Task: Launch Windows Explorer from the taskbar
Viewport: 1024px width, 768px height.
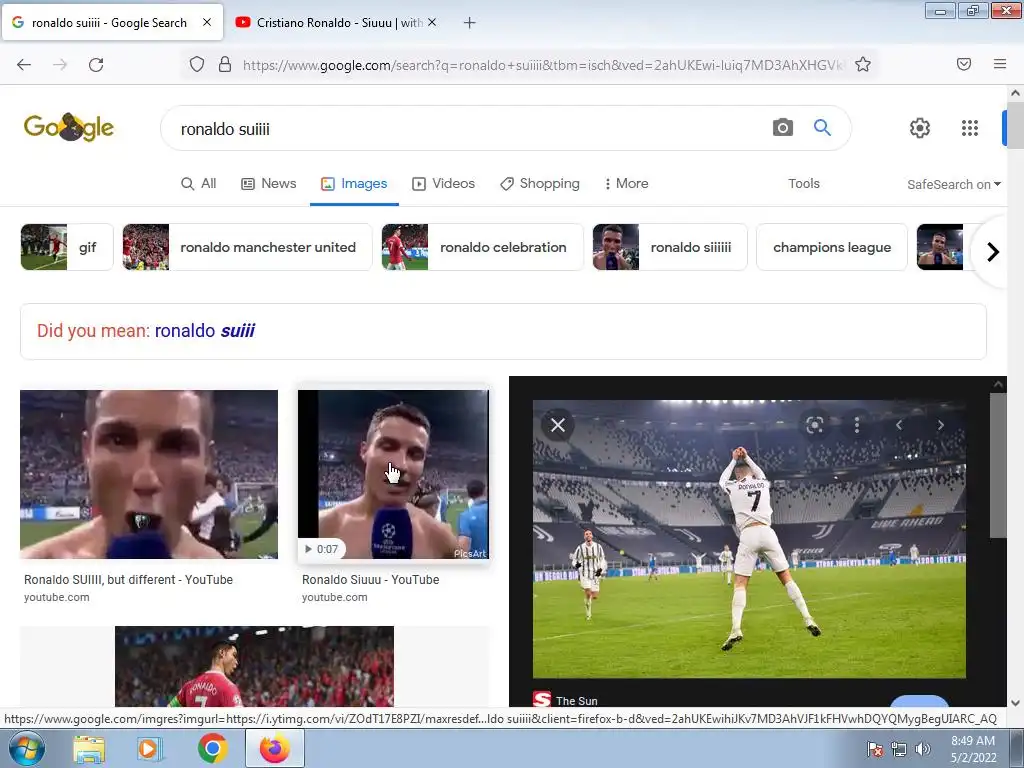Action: 89,749
